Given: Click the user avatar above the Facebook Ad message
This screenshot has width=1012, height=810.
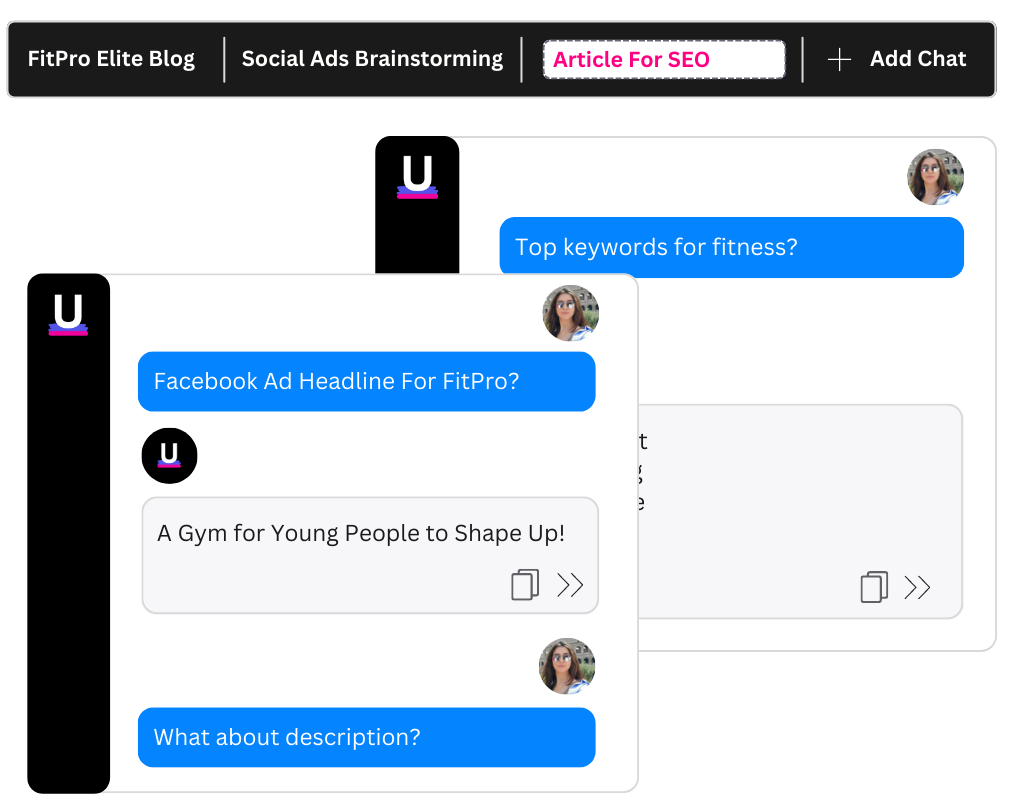Looking at the screenshot, I should pos(570,313).
